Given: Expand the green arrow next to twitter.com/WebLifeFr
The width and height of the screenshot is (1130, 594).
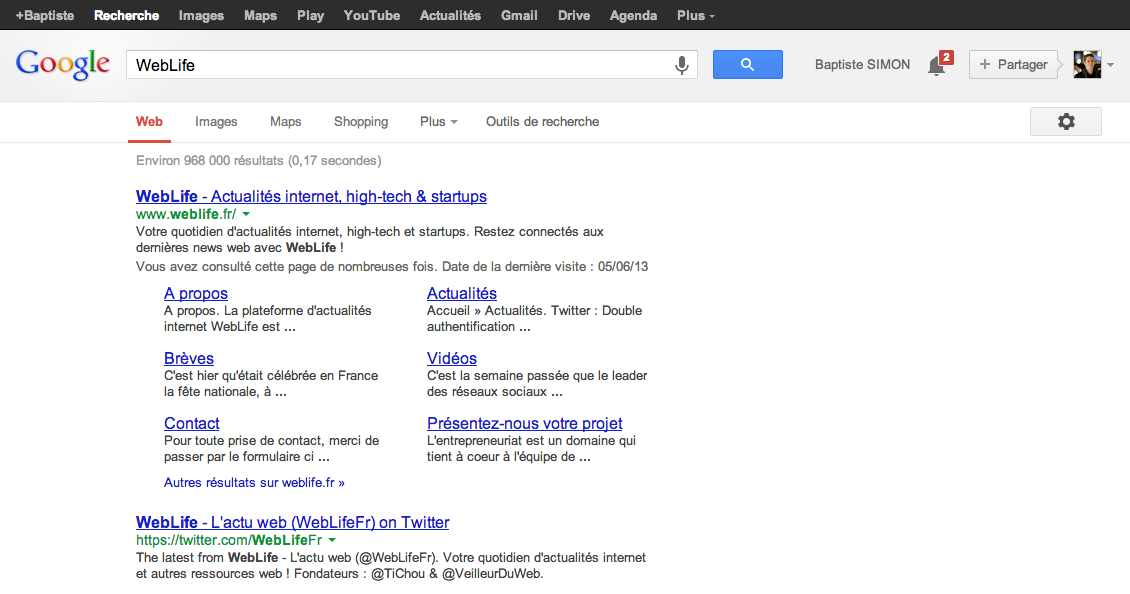Looking at the screenshot, I should point(332,540).
